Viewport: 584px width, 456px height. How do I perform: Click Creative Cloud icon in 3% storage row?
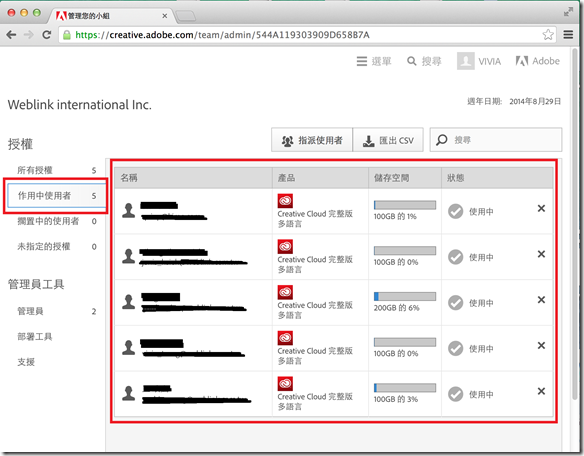[285, 384]
